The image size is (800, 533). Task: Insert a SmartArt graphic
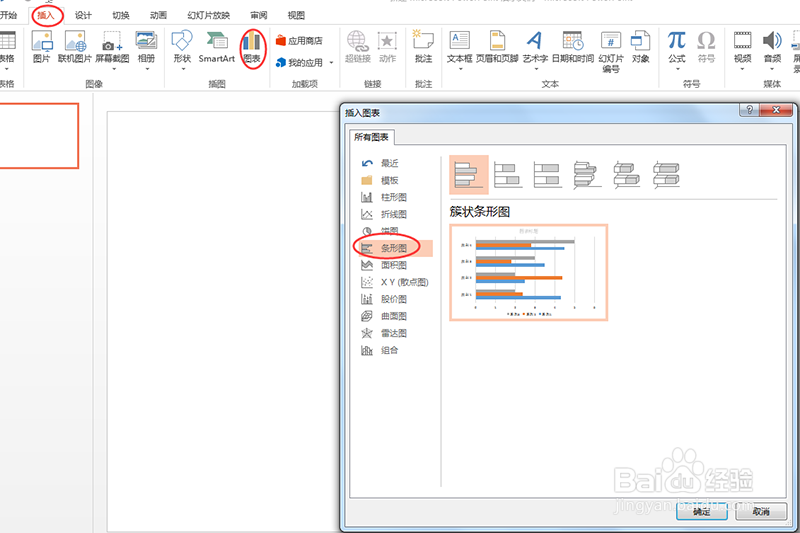[216, 47]
